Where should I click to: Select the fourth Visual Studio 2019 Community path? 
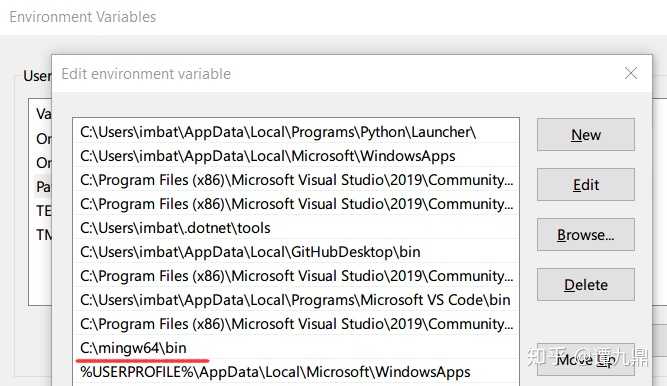pyautogui.click(x=296, y=324)
